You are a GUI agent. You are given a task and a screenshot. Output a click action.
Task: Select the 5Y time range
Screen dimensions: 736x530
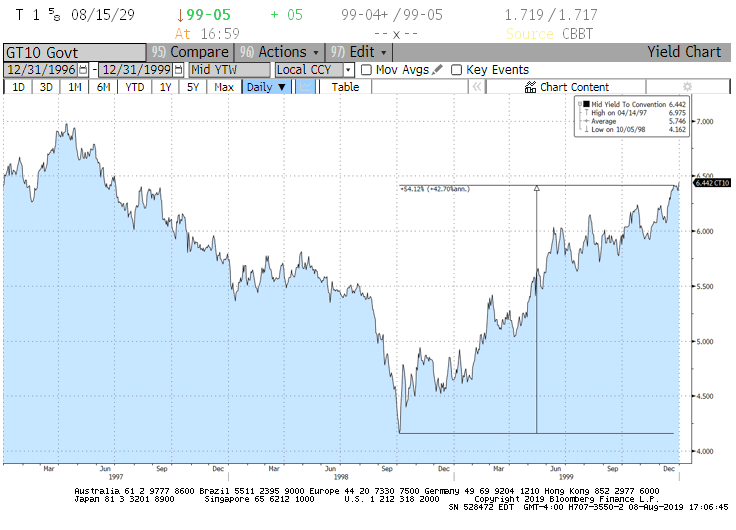194,87
